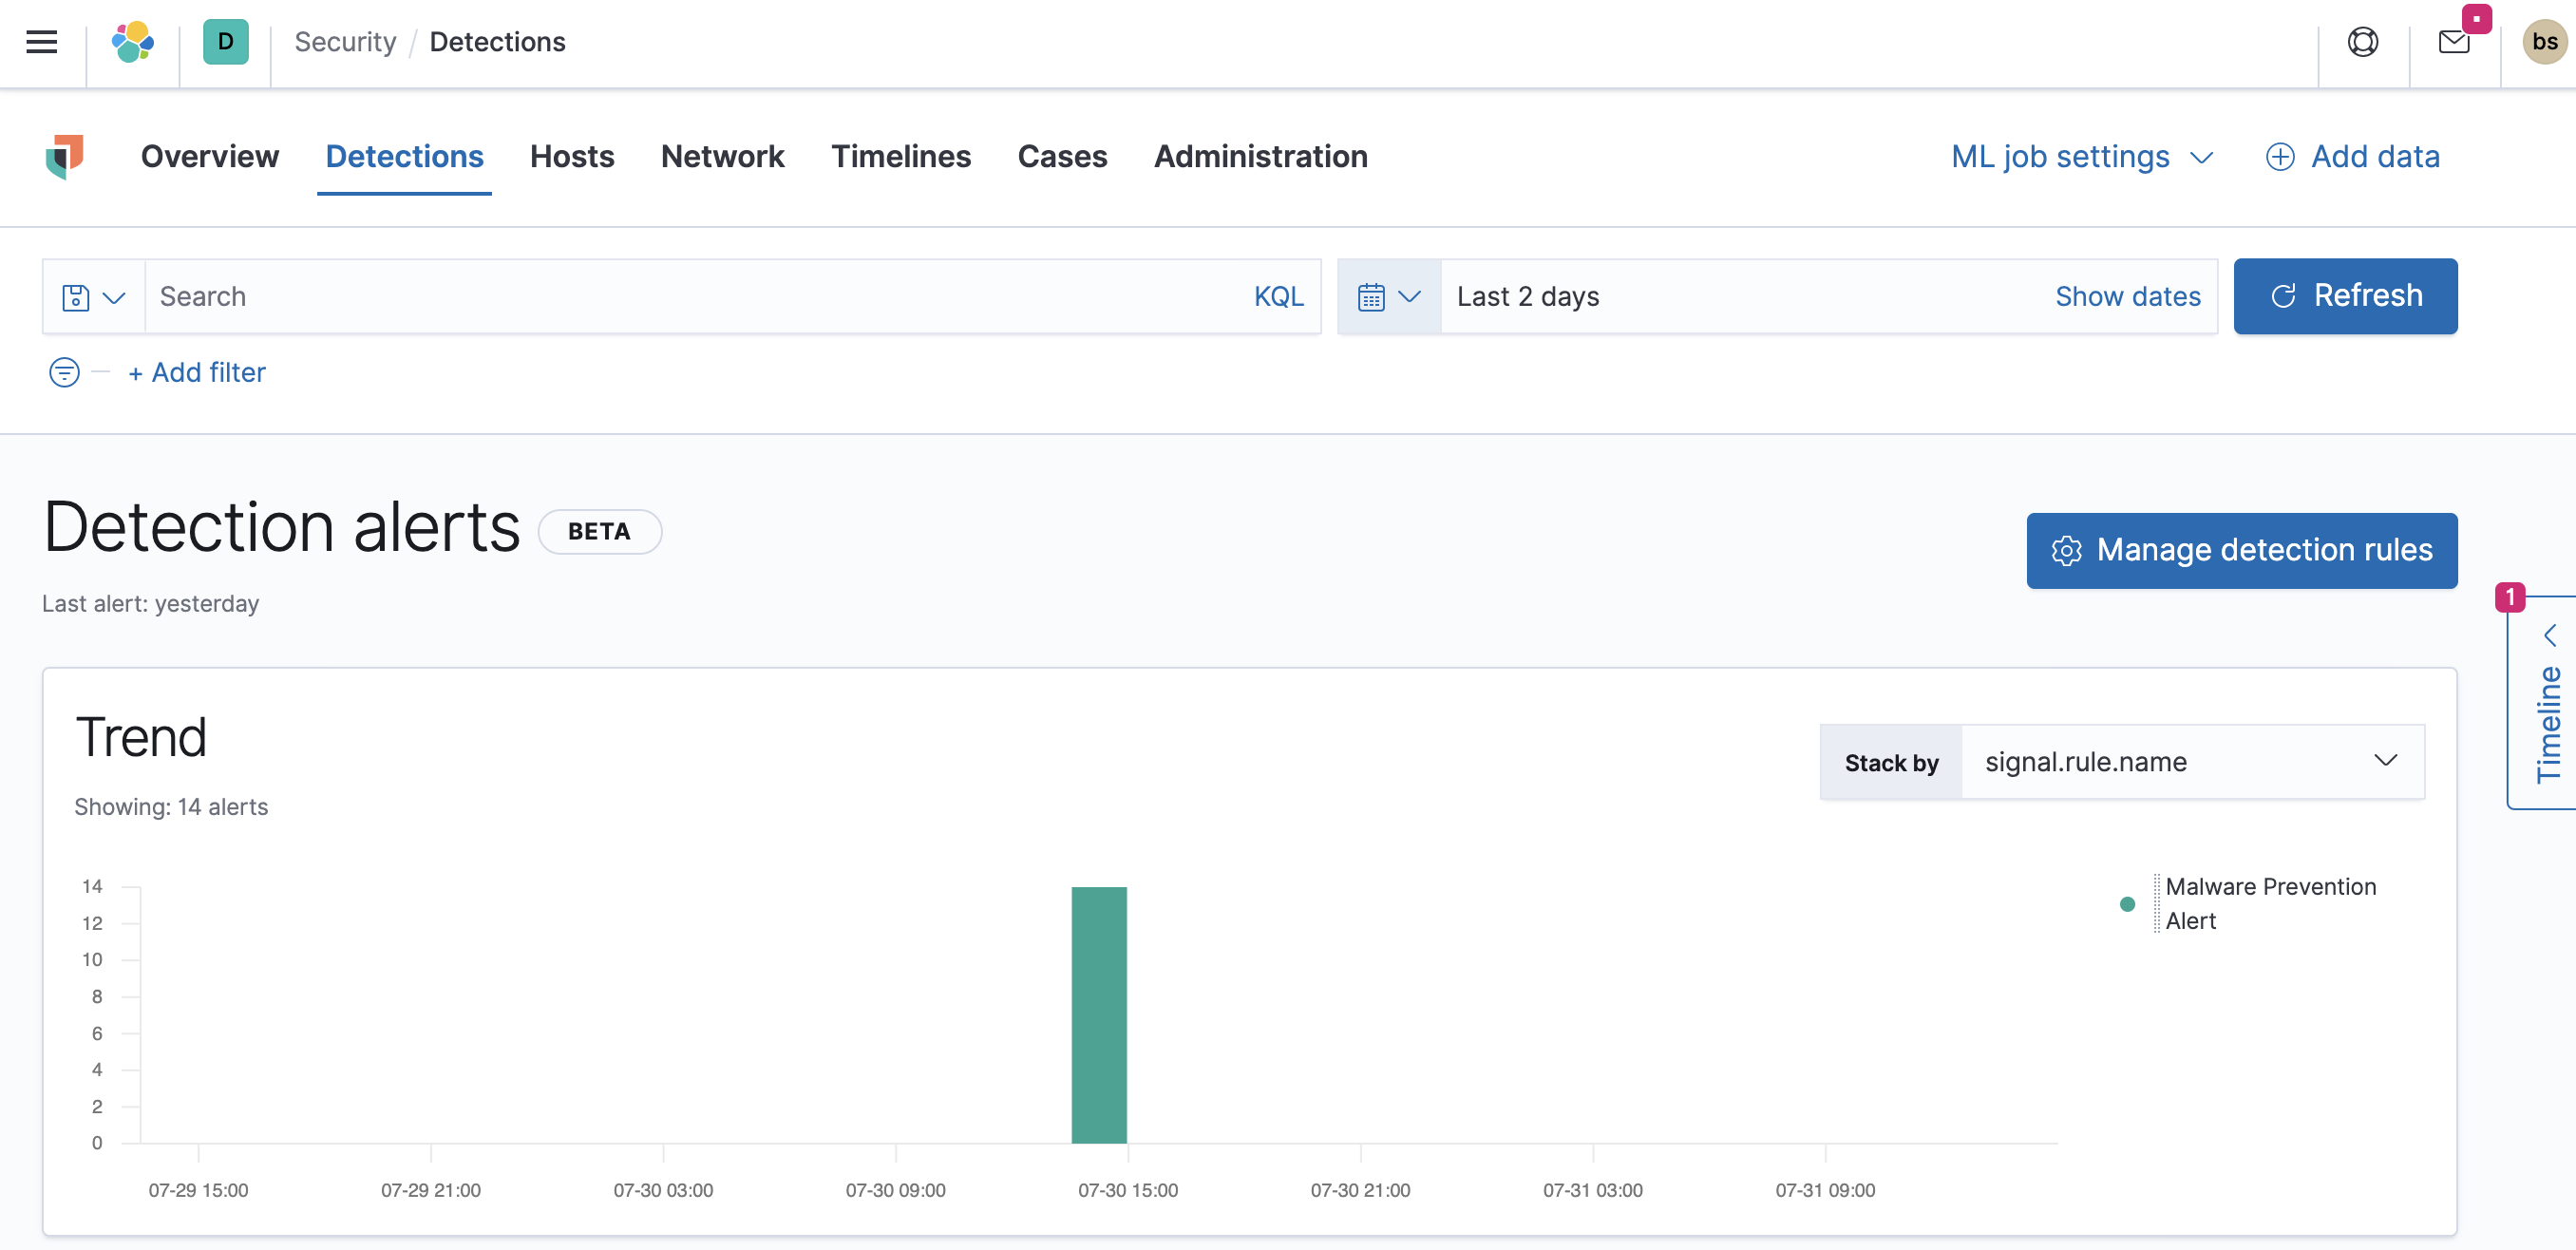Open the help circle icon in top bar
This screenshot has height=1250, width=2576.
pos(2362,43)
